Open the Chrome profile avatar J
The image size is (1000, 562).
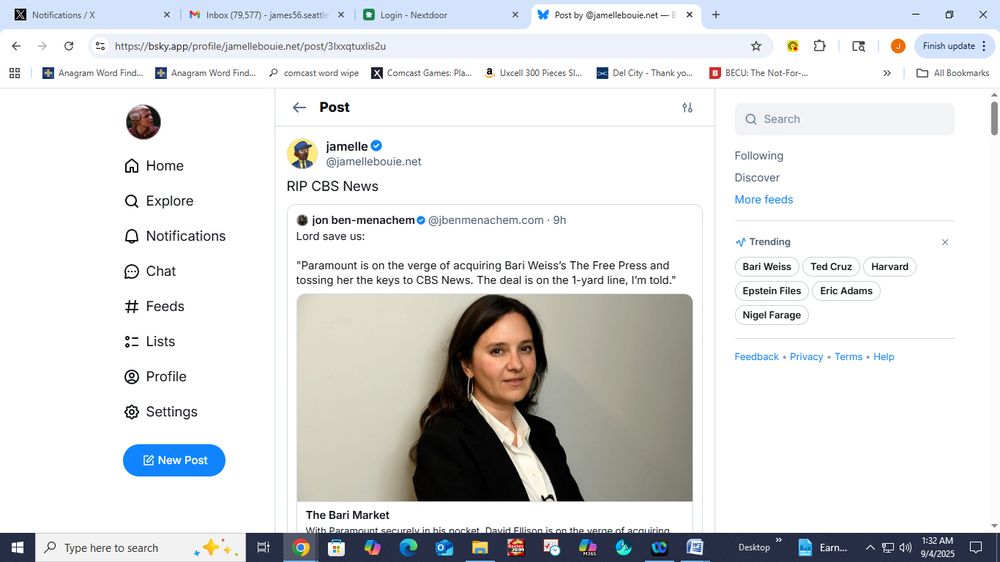coord(898,46)
